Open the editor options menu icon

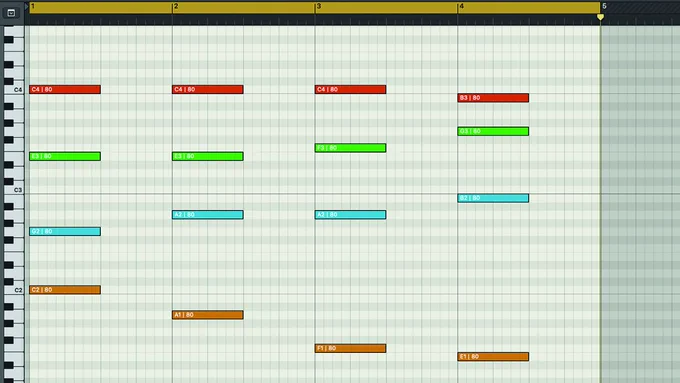(11, 13)
